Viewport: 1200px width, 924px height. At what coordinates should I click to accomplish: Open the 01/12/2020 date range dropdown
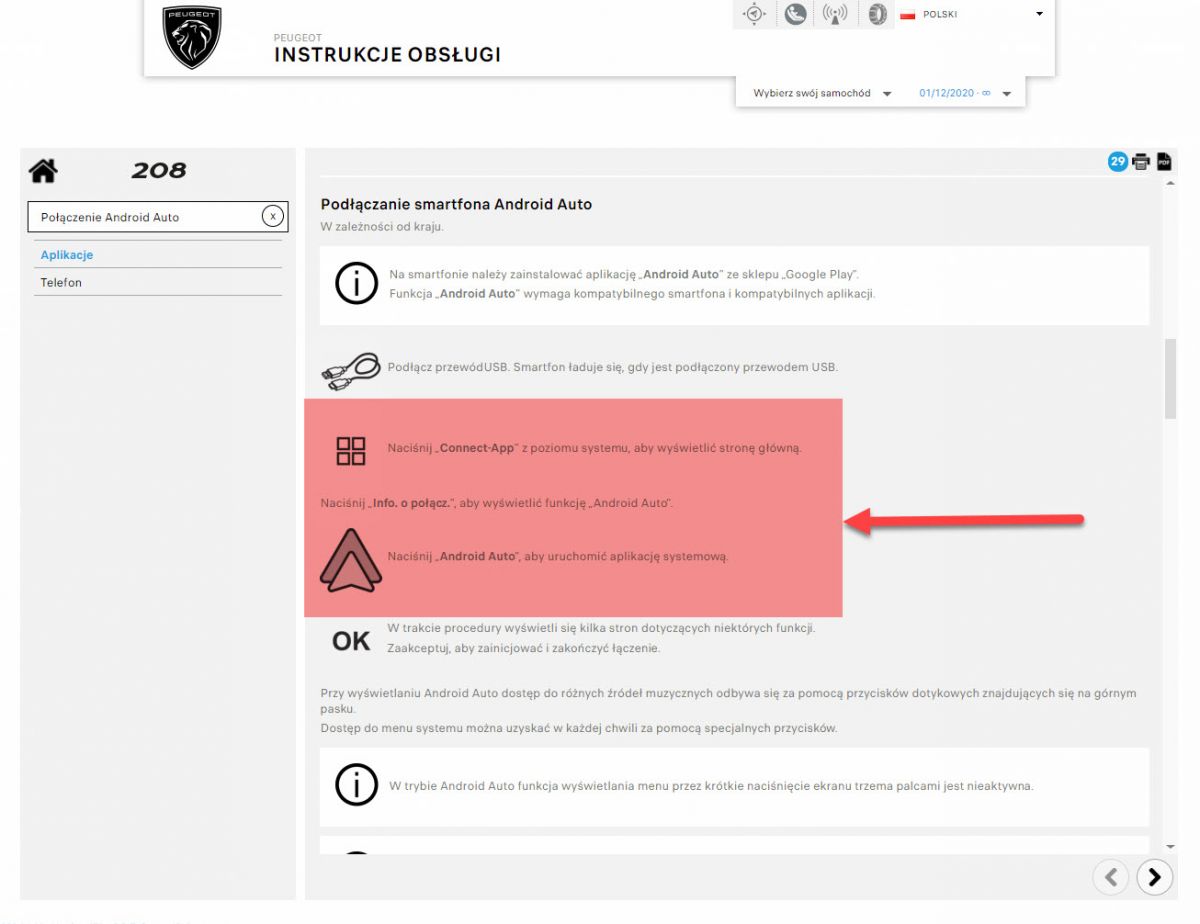point(965,93)
